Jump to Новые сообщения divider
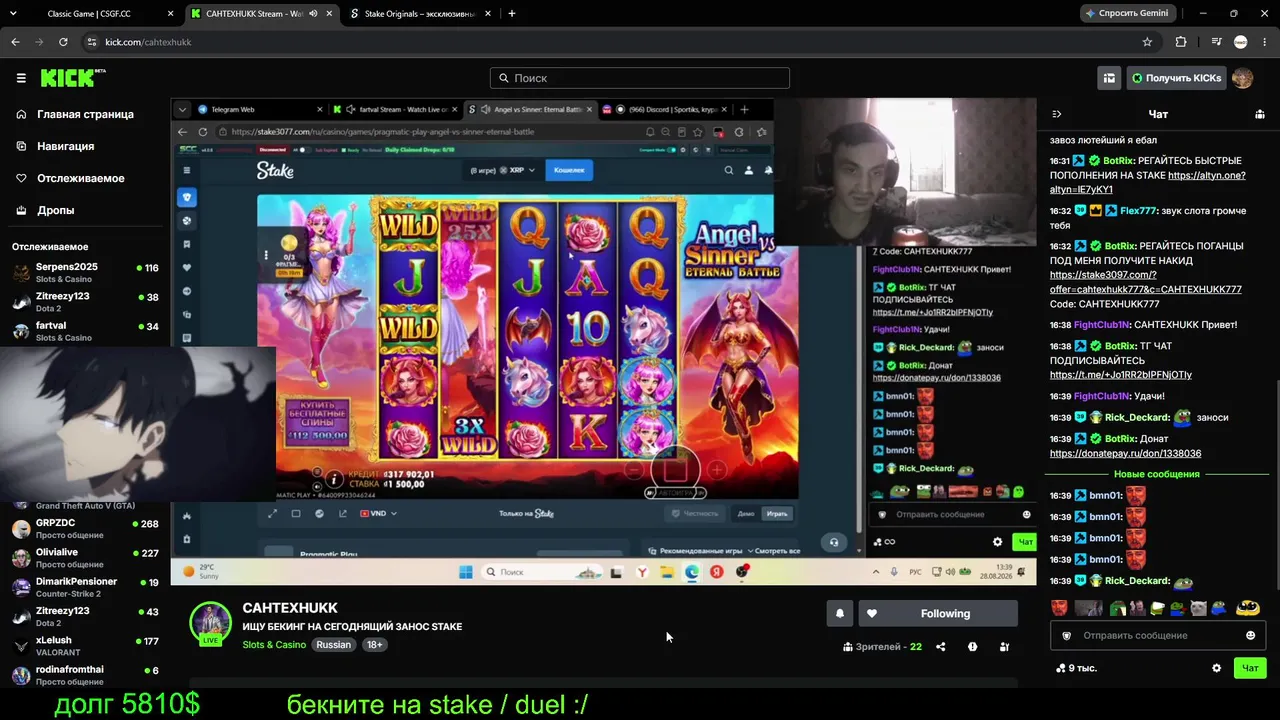The width and height of the screenshot is (1280, 720). pyautogui.click(x=1157, y=474)
